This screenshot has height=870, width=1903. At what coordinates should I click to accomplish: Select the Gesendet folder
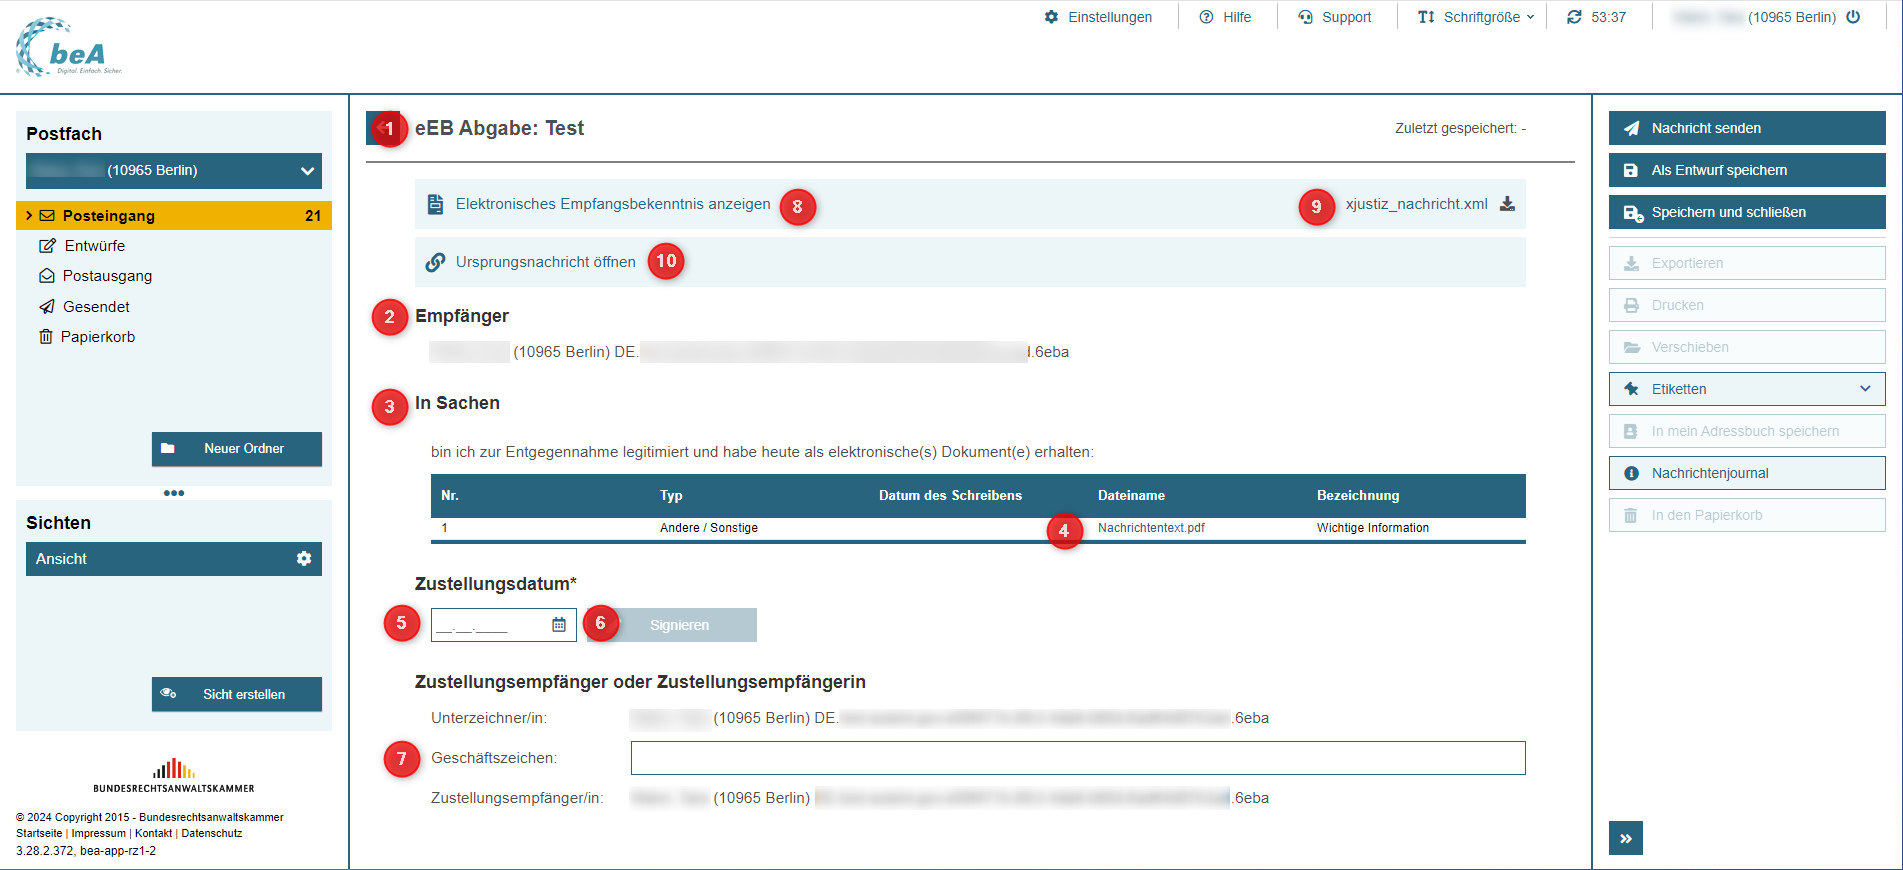[x=96, y=307]
